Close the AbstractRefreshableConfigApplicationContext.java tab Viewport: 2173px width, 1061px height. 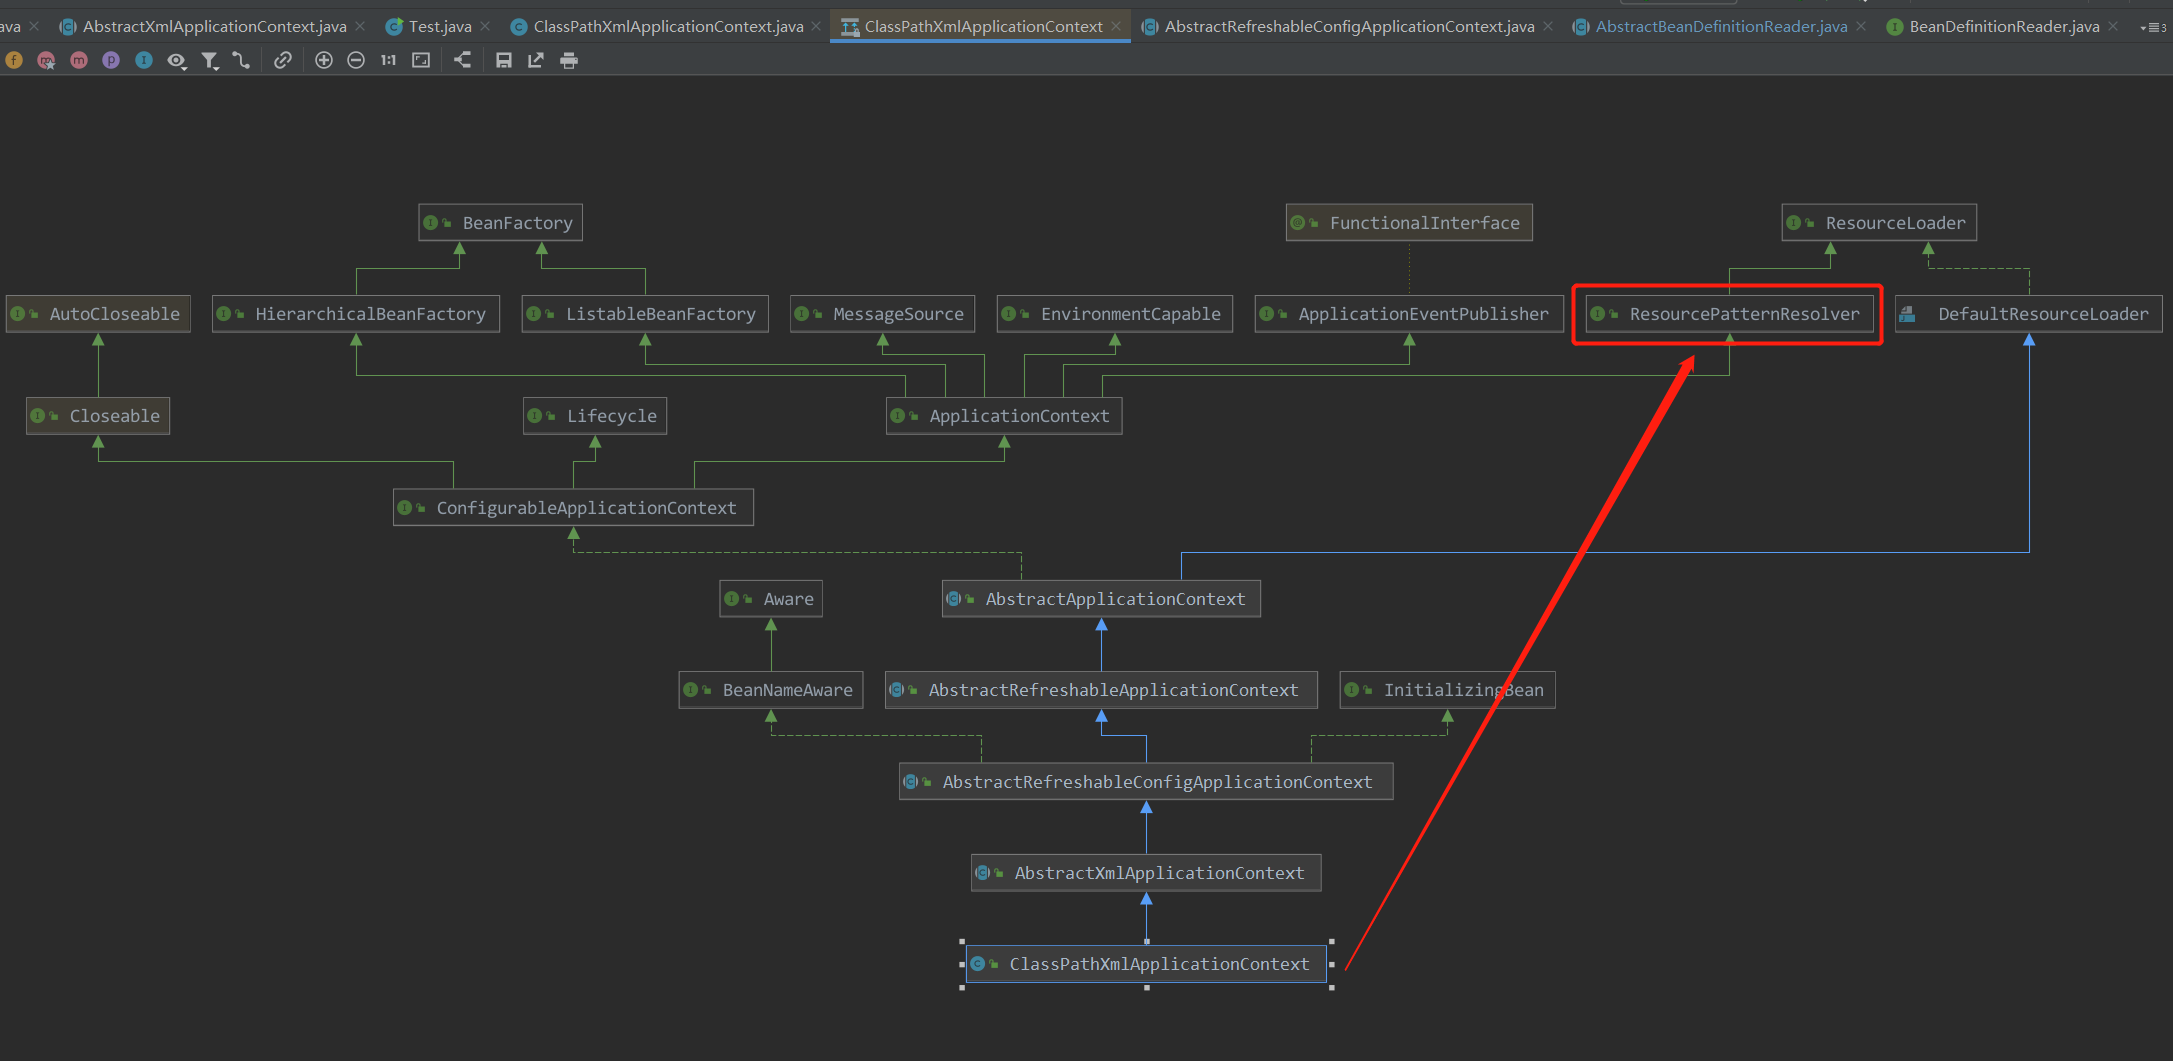click(1548, 26)
